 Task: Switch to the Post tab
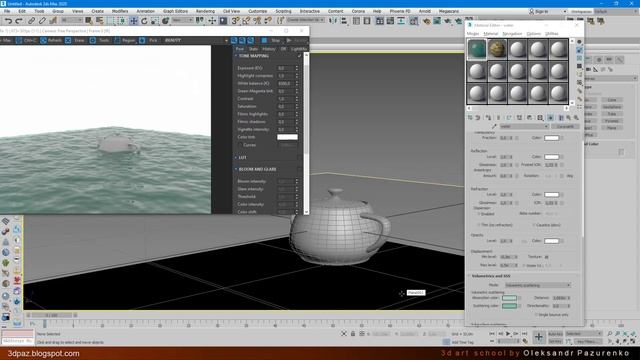240,49
